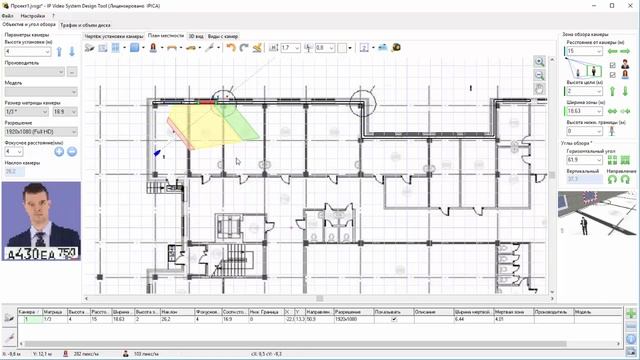The height and width of the screenshot is (360, 640).
Task: Zoom out with the magnifier minus button
Action: [x=540, y=75]
